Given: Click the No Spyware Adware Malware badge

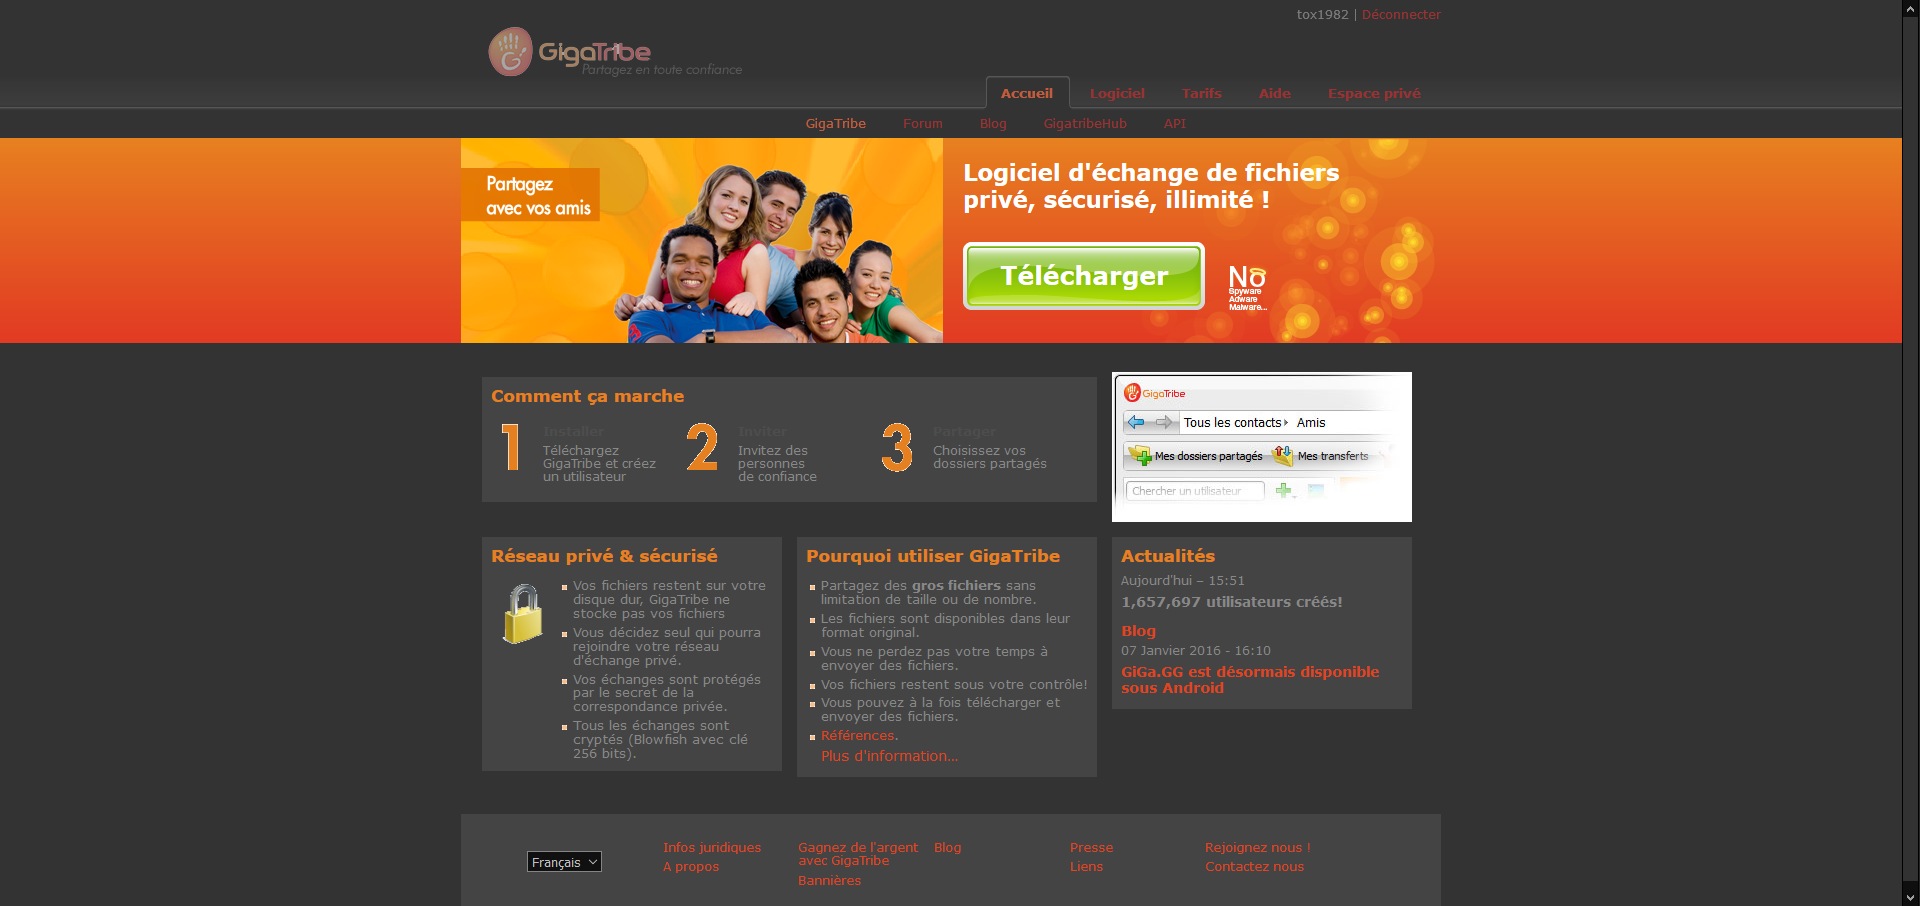Looking at the screenshot, I should click(1247, 288).
